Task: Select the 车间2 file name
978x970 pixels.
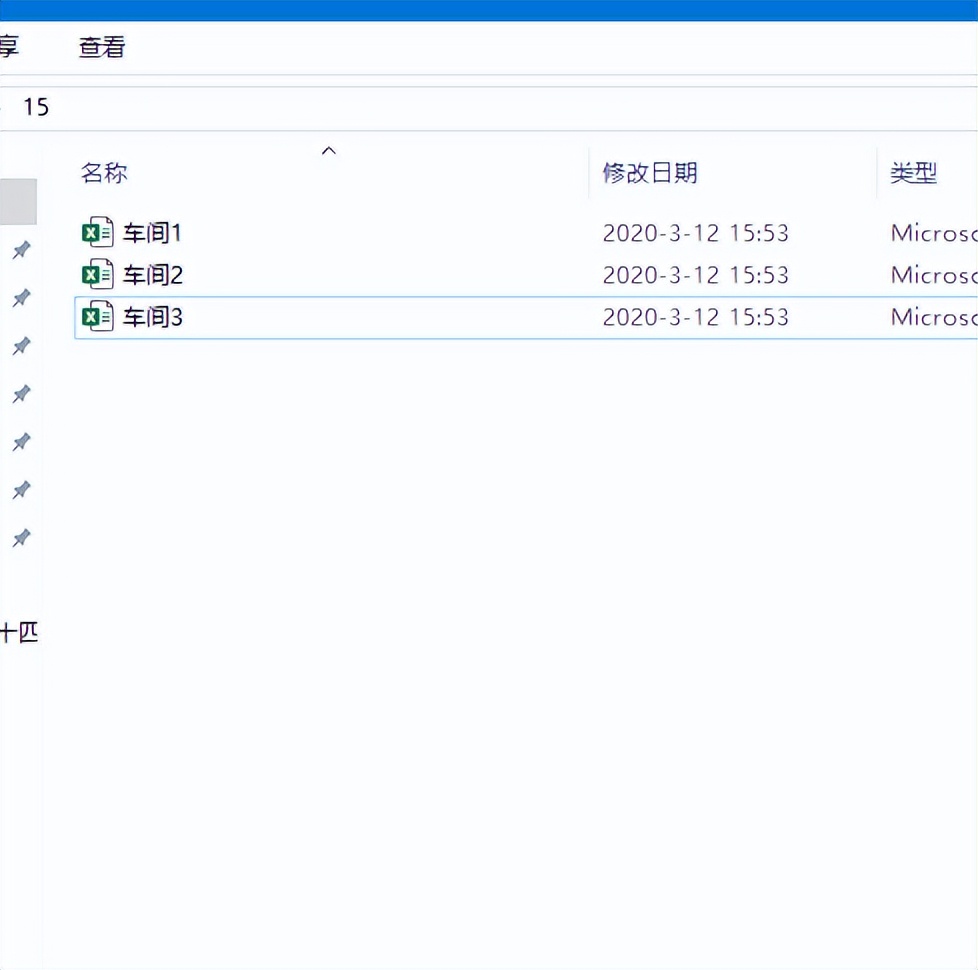Action: (152, 275)
